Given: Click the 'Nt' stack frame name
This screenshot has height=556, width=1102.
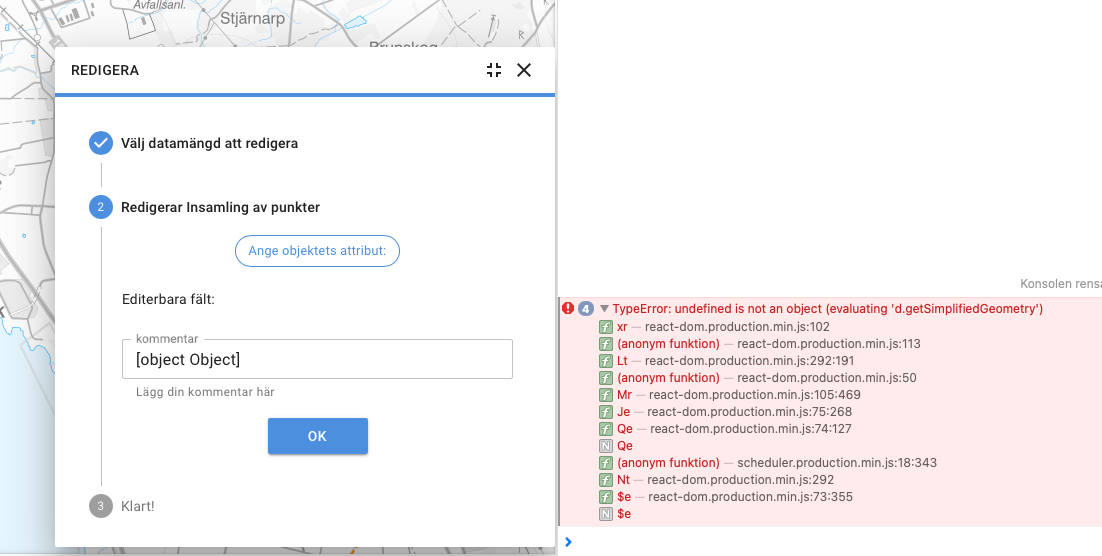Looking at the screenshot, I should click(x=623, y=480).
